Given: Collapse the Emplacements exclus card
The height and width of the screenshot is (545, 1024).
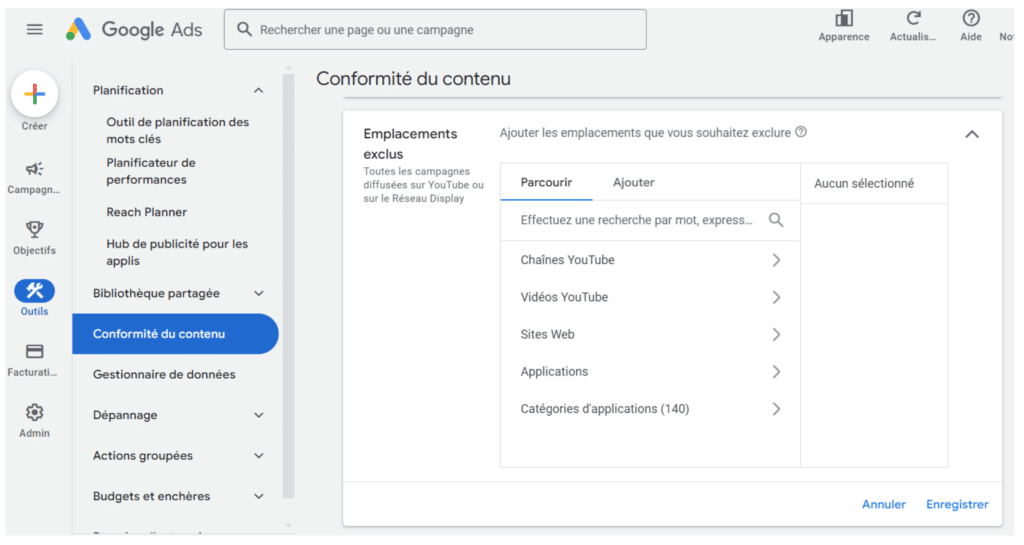Looking at the screenshot, I should [972, 134].
